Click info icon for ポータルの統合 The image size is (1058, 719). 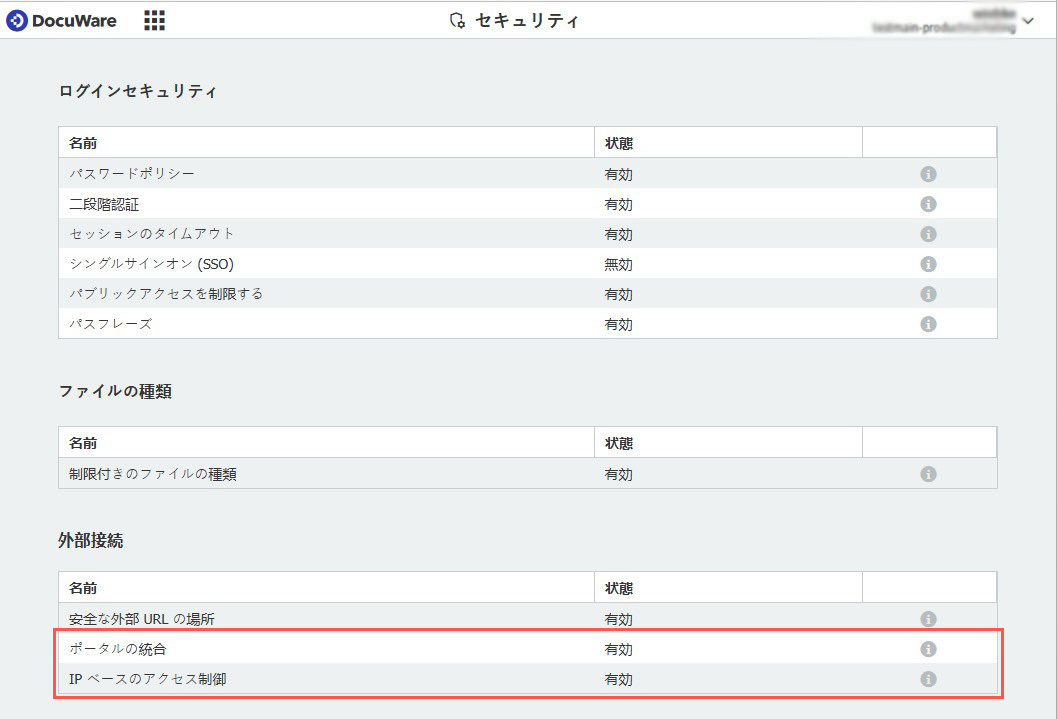coord(927,649)
